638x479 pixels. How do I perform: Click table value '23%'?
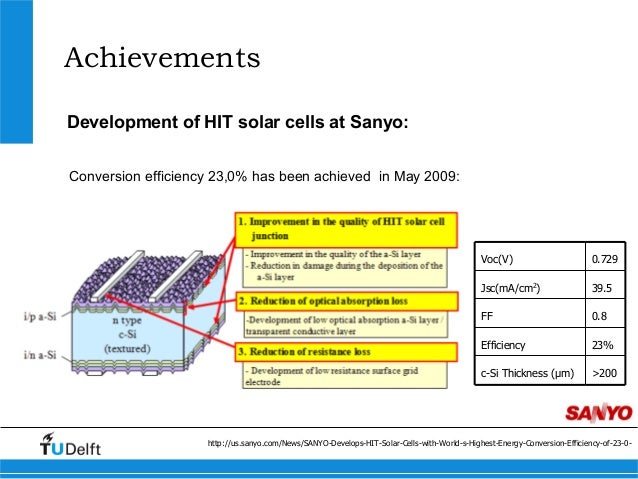coord(605,342)
